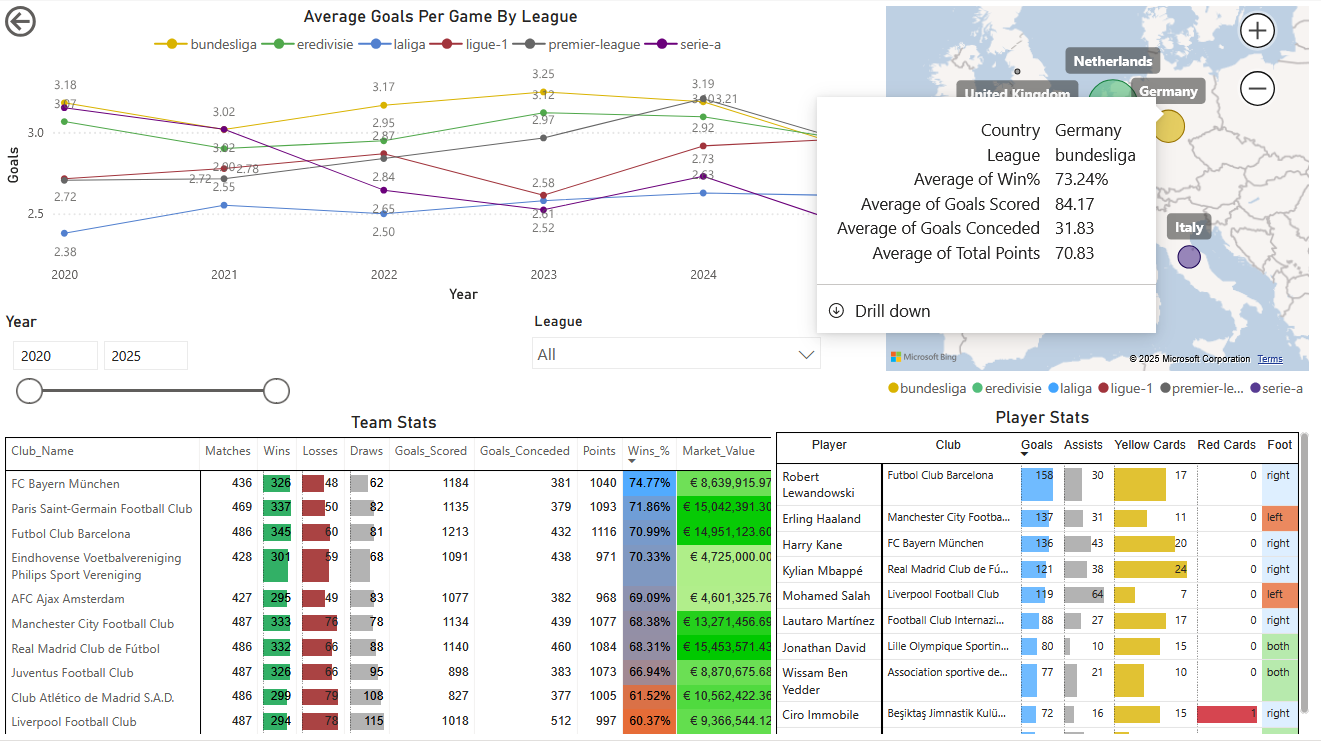Image resolution: width=1321 pixels, height=741 pixels.
Task: Select the FC Bayern München row
Action: (x=65, y=484)
